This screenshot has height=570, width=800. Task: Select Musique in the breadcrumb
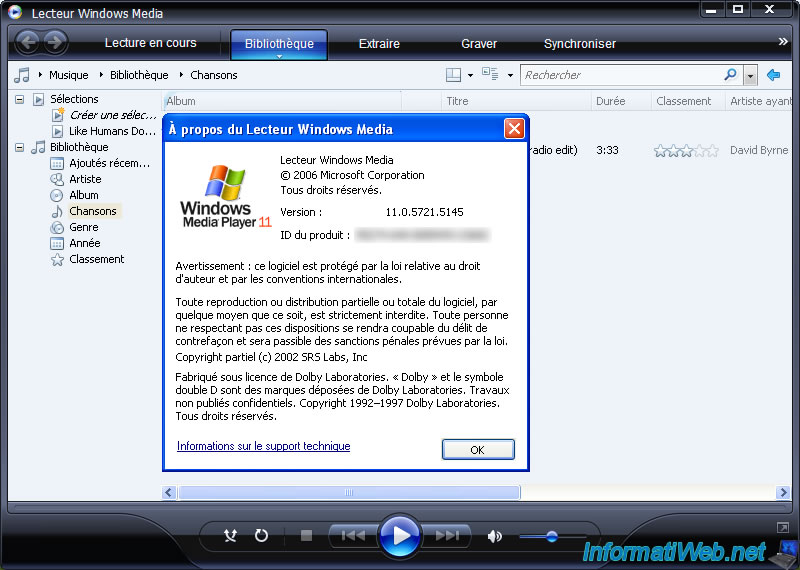tap(68, 75)
